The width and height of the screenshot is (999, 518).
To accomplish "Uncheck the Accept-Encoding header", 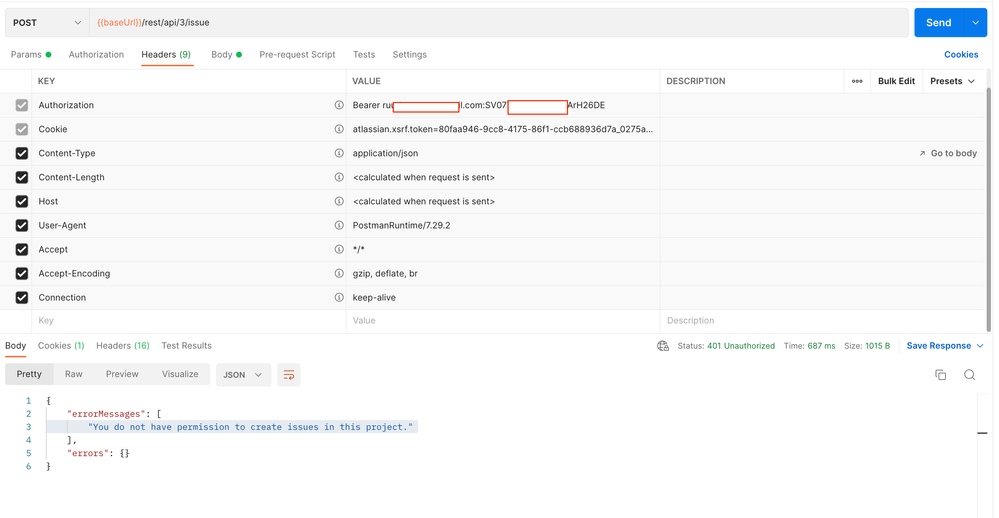I will point(22,273).
